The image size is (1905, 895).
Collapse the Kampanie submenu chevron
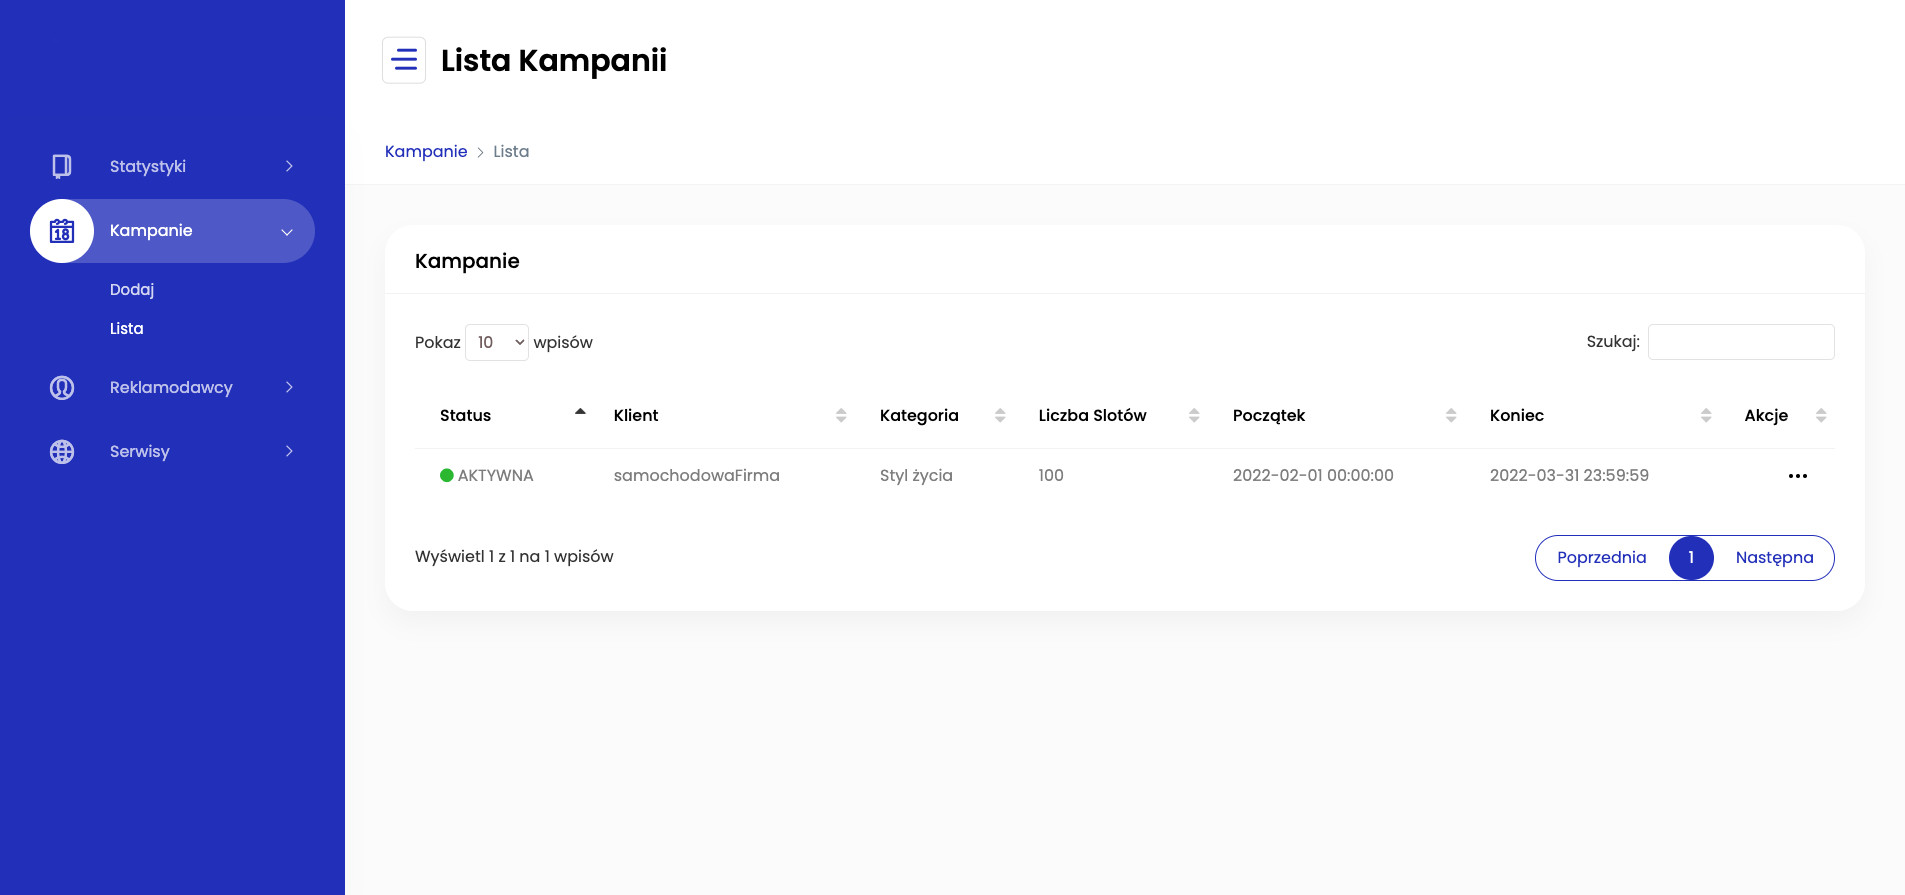click(287, 232)
